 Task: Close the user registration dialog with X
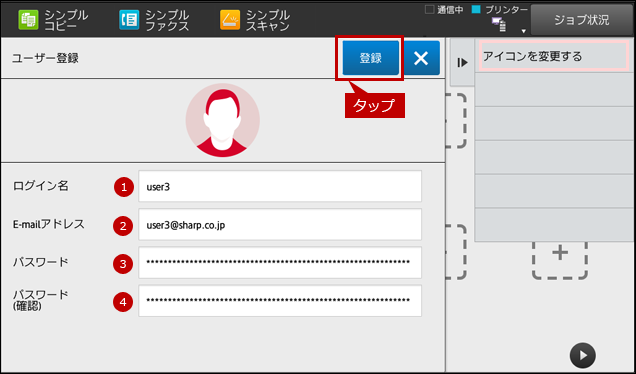[x=421, y=58]
